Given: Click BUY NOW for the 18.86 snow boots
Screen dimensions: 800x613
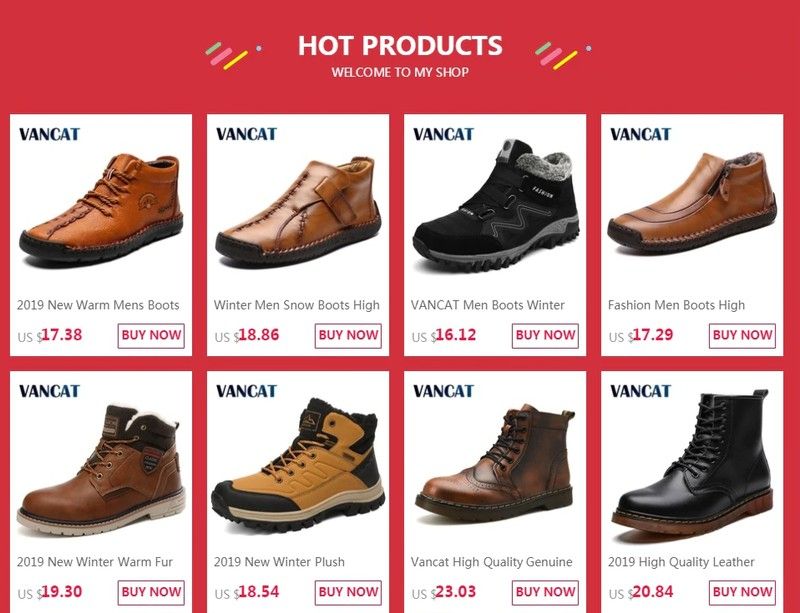Looking at the screenshot, I should click(348, 335).
